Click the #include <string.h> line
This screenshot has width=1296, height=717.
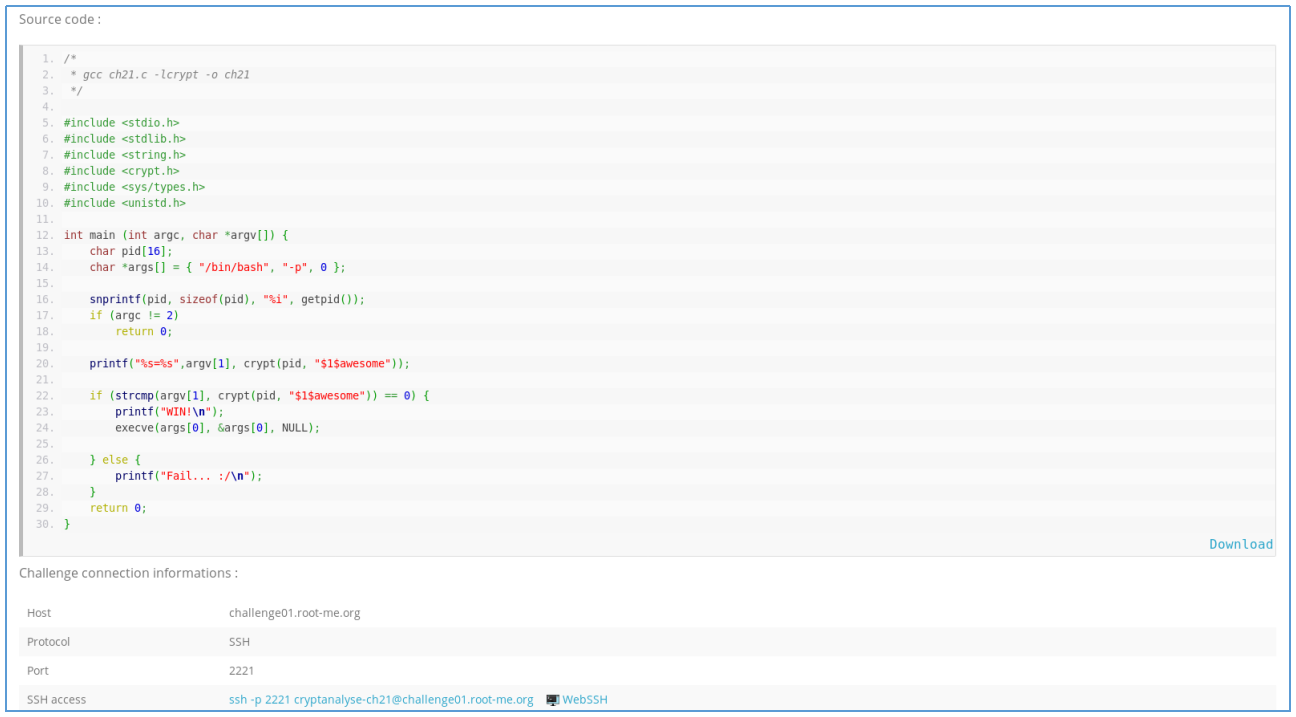(x=125, y=155)
